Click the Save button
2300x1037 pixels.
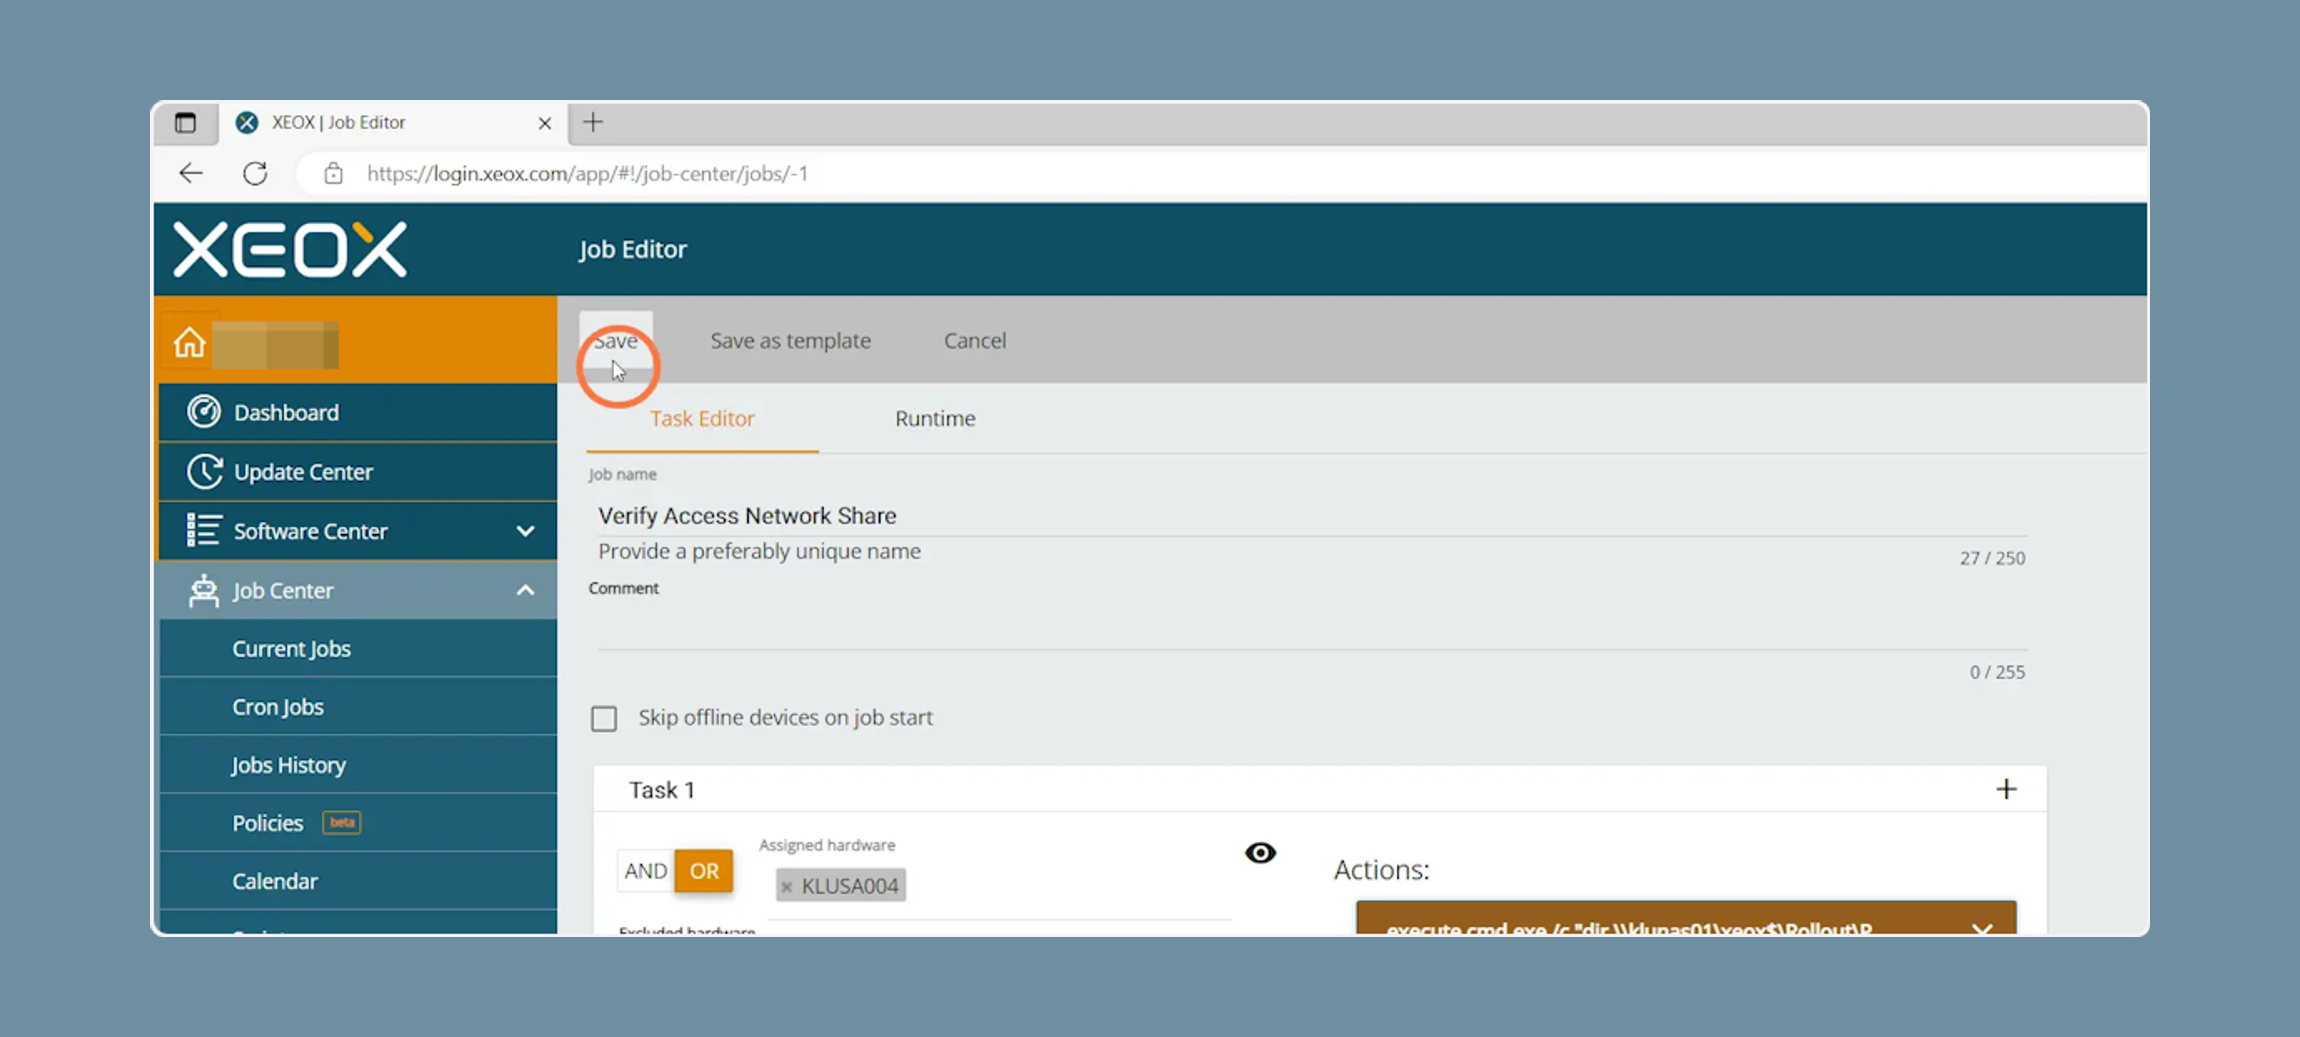point(616,341)
